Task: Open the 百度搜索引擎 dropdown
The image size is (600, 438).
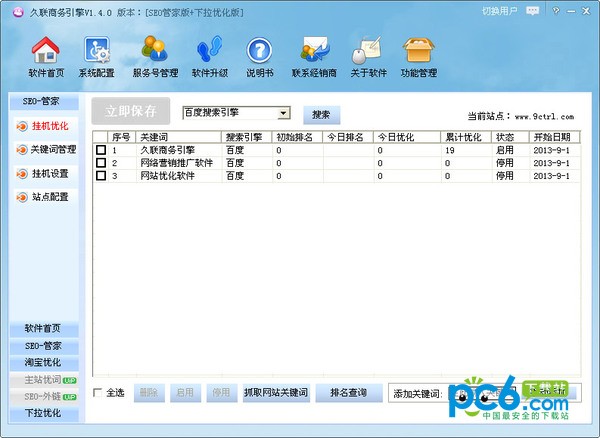Action: pyautogui.click(x=236, y=113)
